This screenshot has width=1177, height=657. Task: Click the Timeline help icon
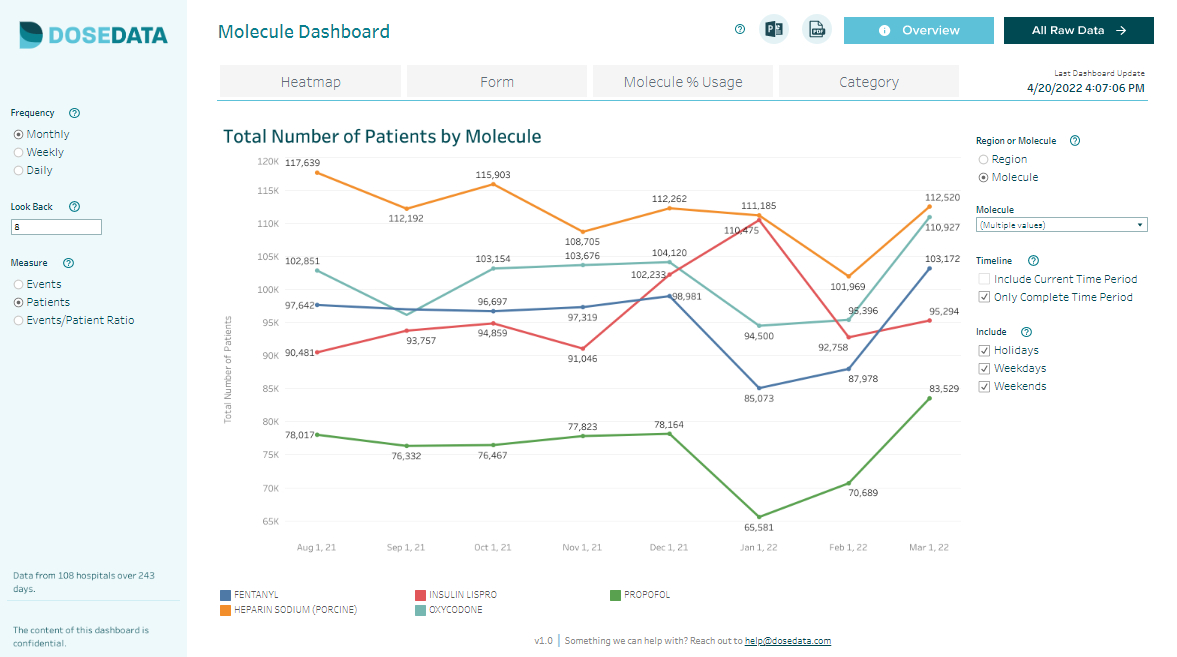click(x=1034, y=261)
